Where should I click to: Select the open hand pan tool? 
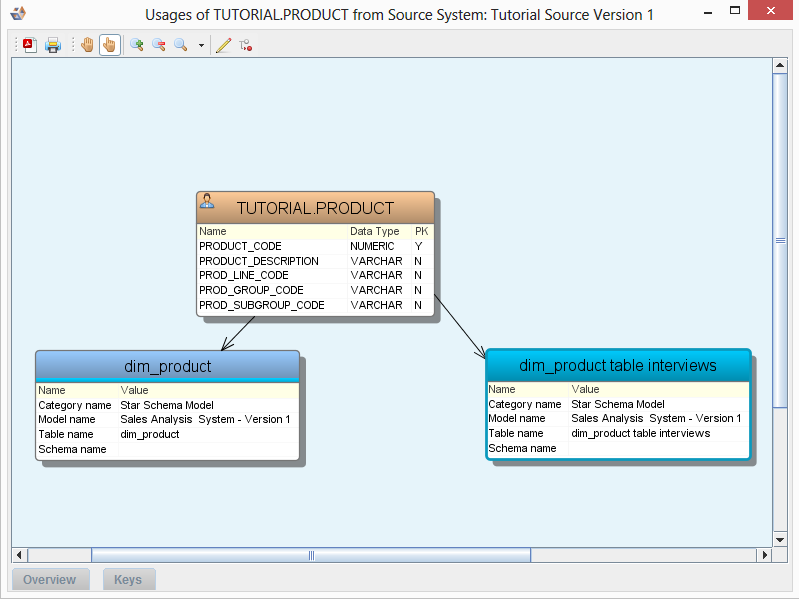tap(87, 45)
